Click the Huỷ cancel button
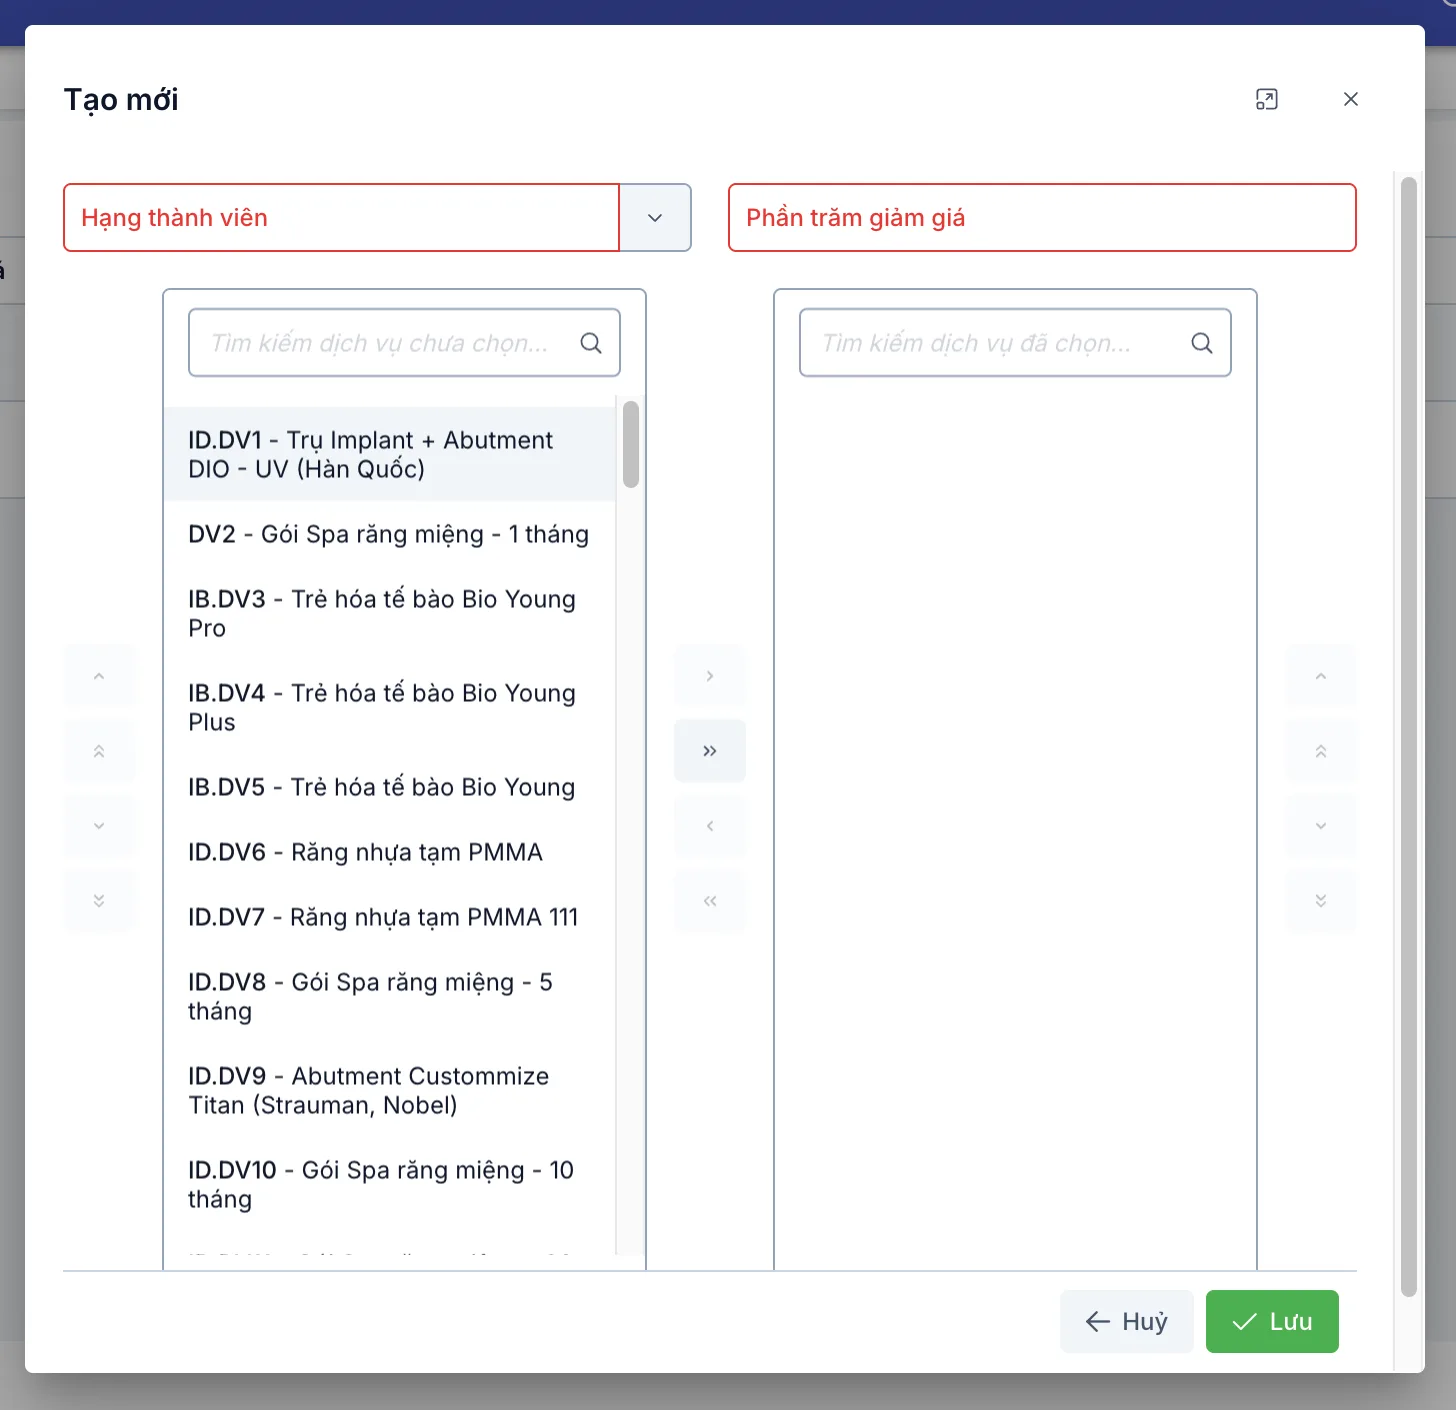The width and height of the screenshot is (1456, 1410). (x=1127, y=1321)
